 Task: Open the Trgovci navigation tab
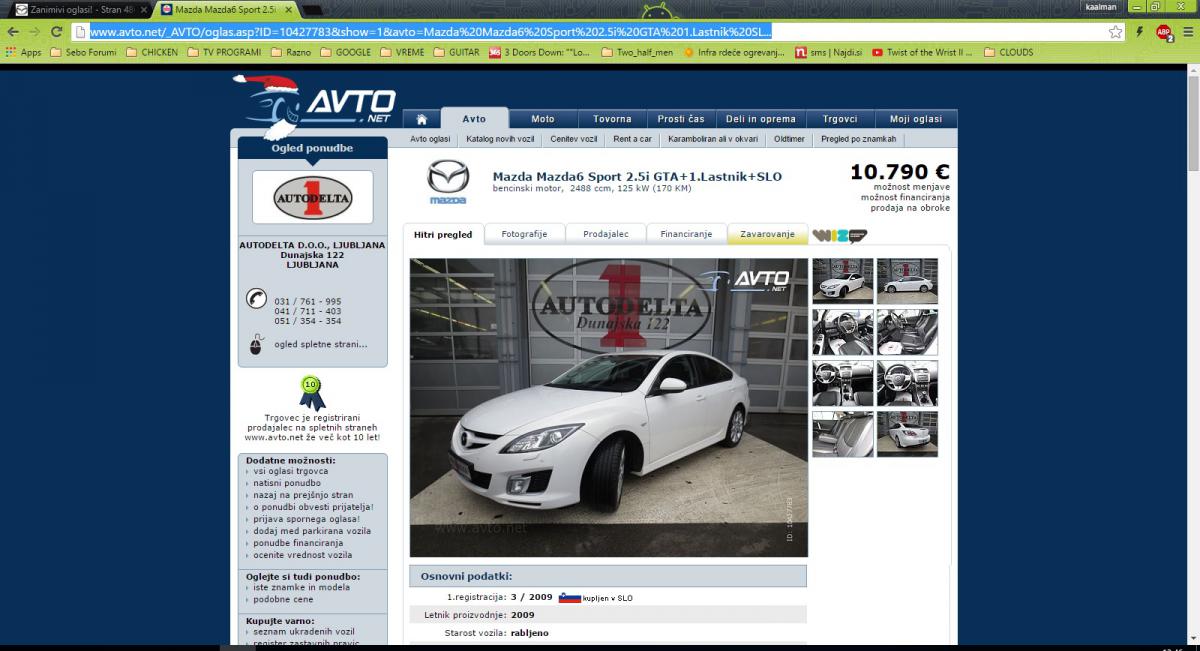(x=840, y=119)
